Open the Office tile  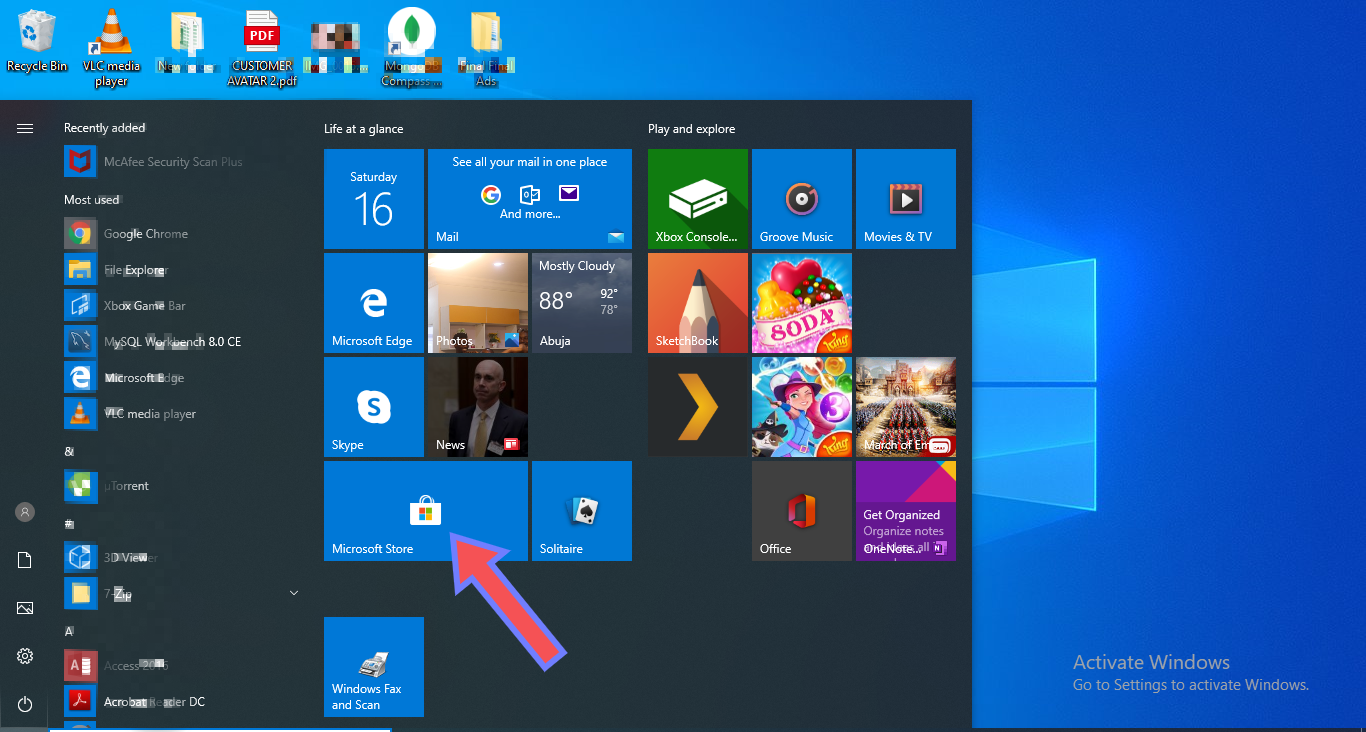click(x=802, y=511)
